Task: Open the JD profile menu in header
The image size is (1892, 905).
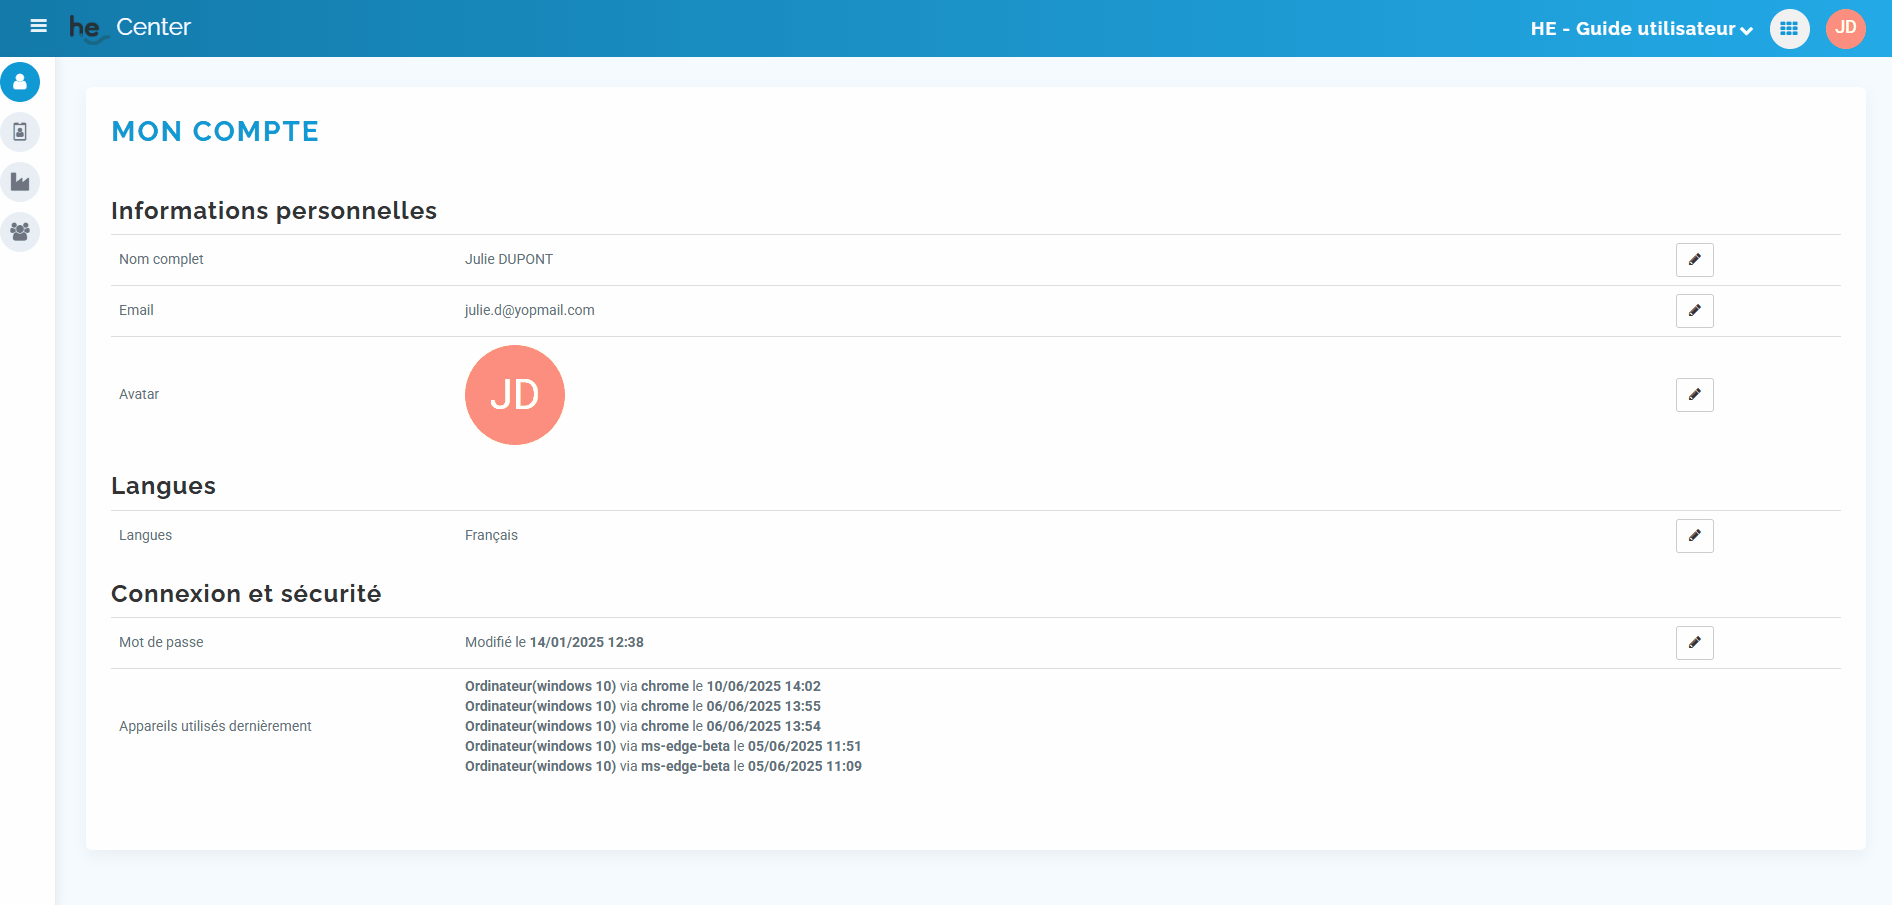Action: point(1845,29)
